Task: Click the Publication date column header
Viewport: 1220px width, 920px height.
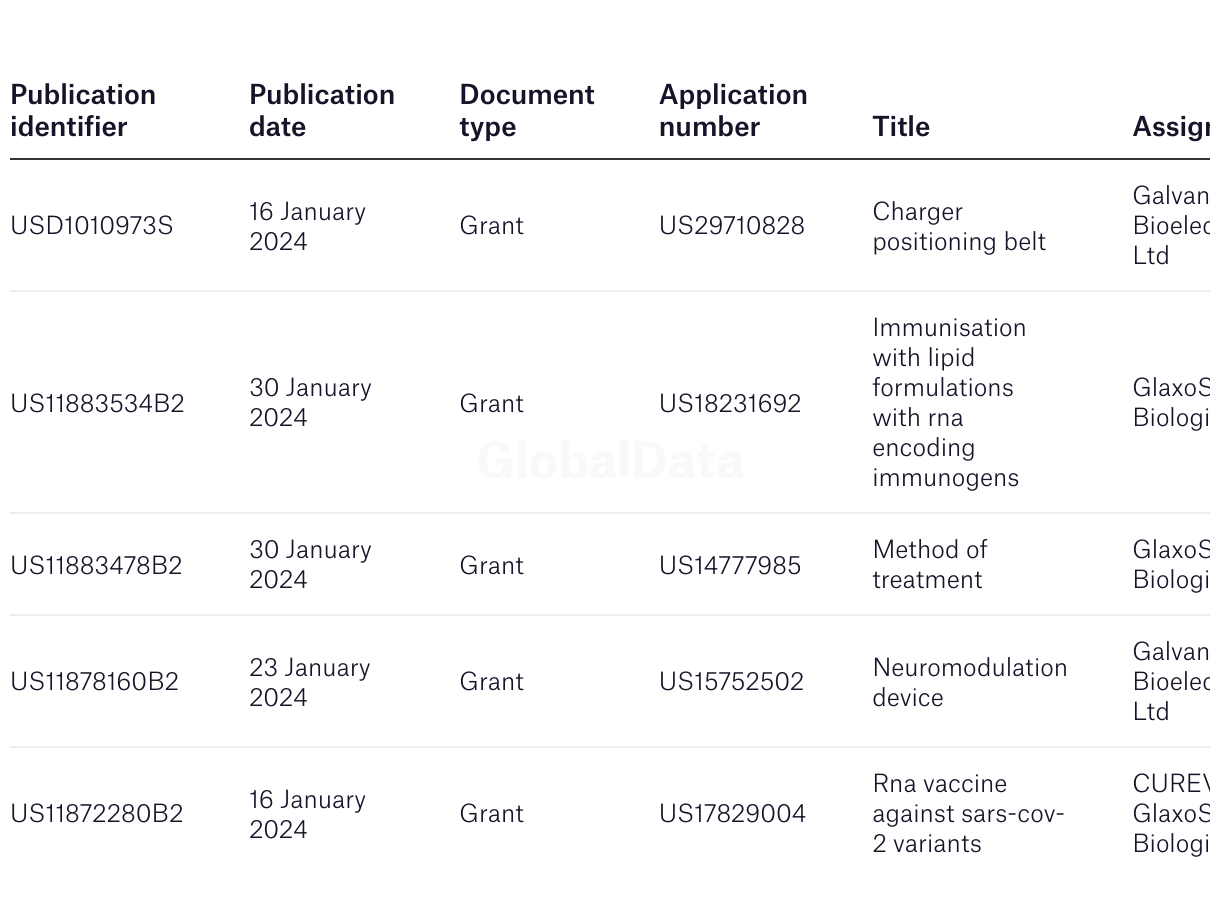Action: [321, 110]
